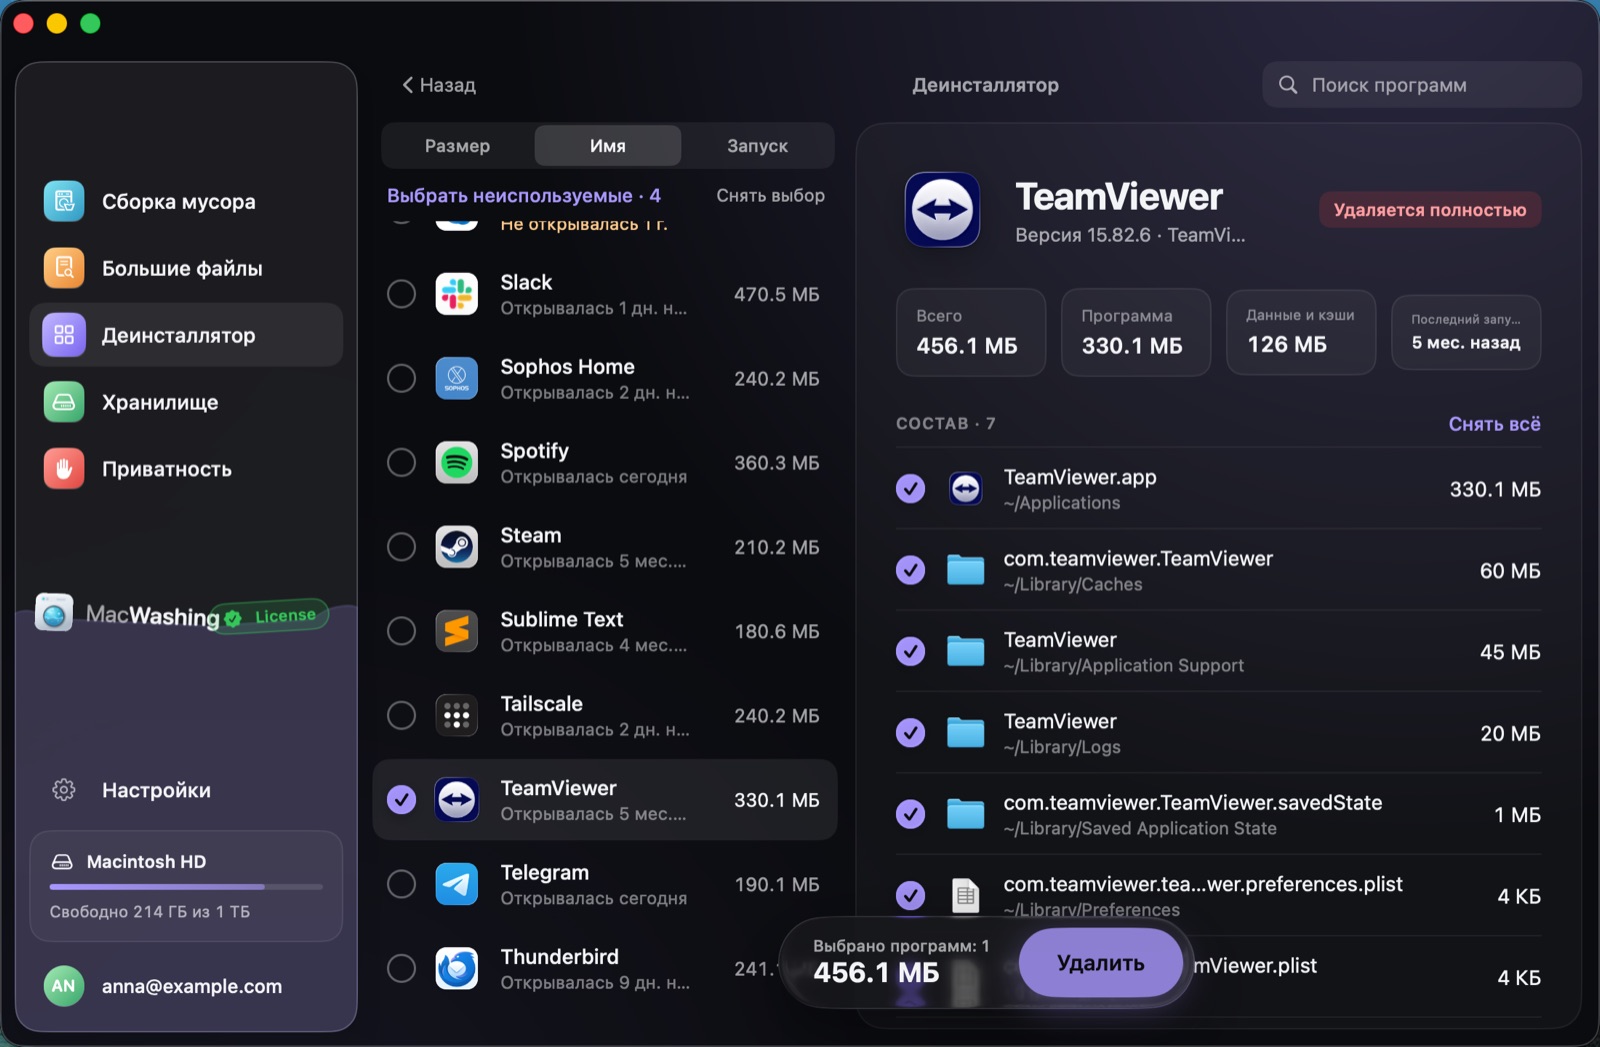Click the Удалить button
1600x1047 pixels.
[1100, 963]
